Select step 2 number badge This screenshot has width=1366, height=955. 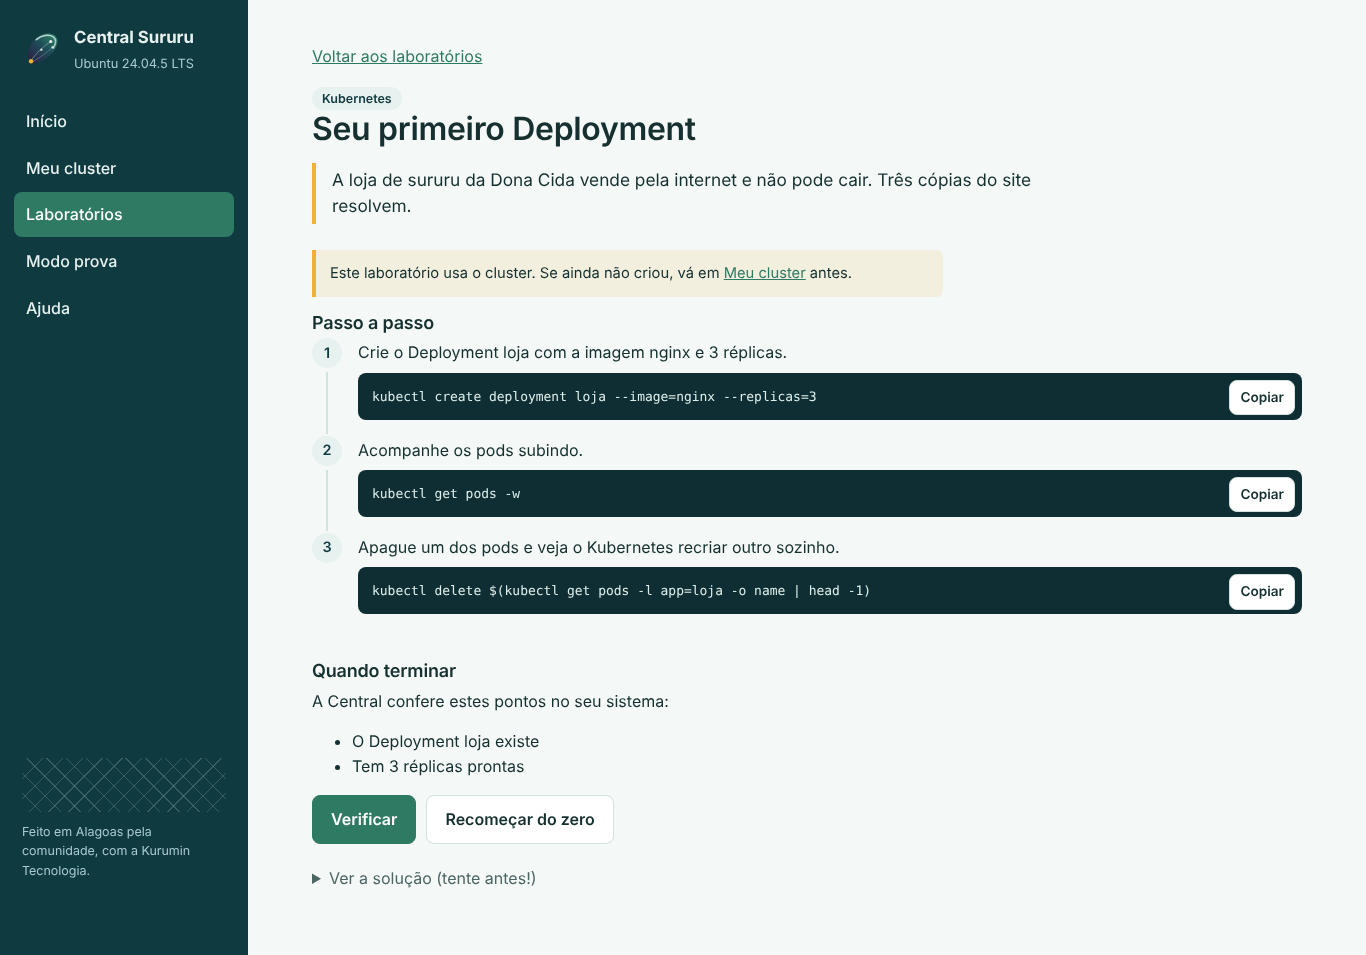coord(327,450)
